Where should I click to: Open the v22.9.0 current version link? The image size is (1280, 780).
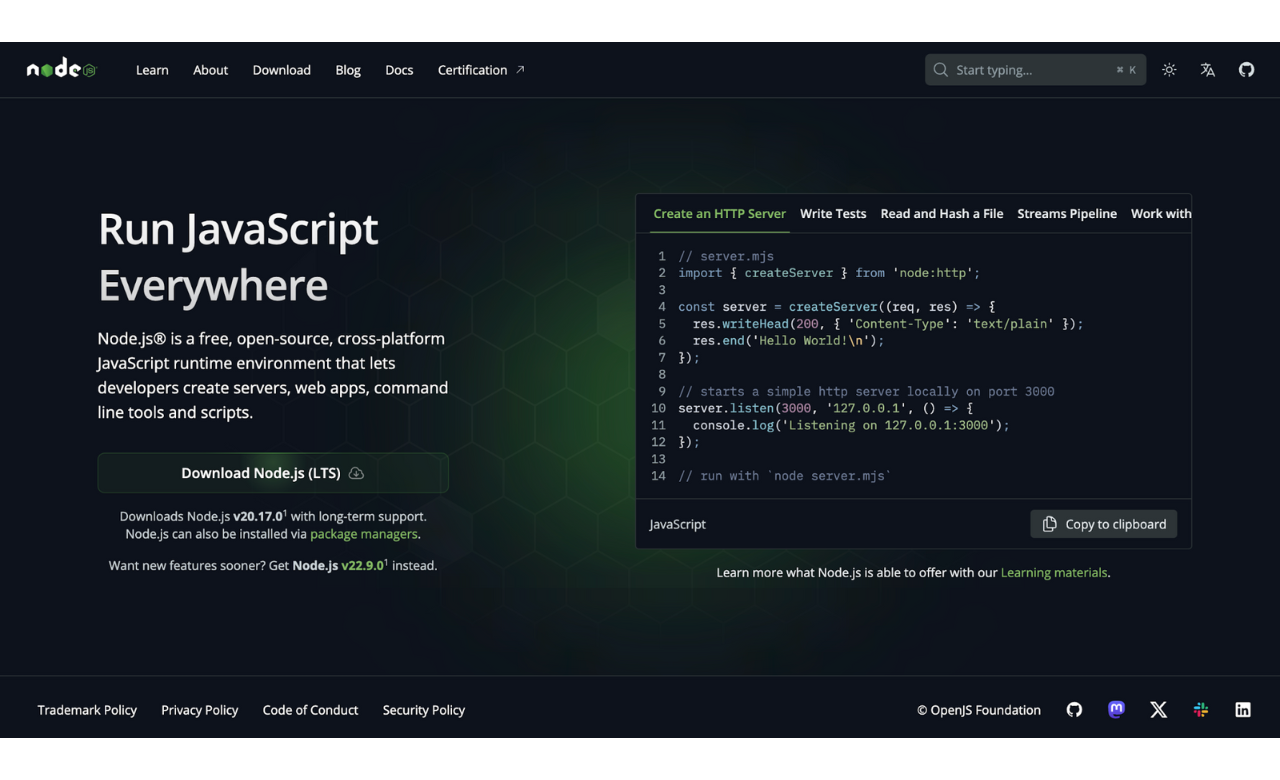click(363, 565)
